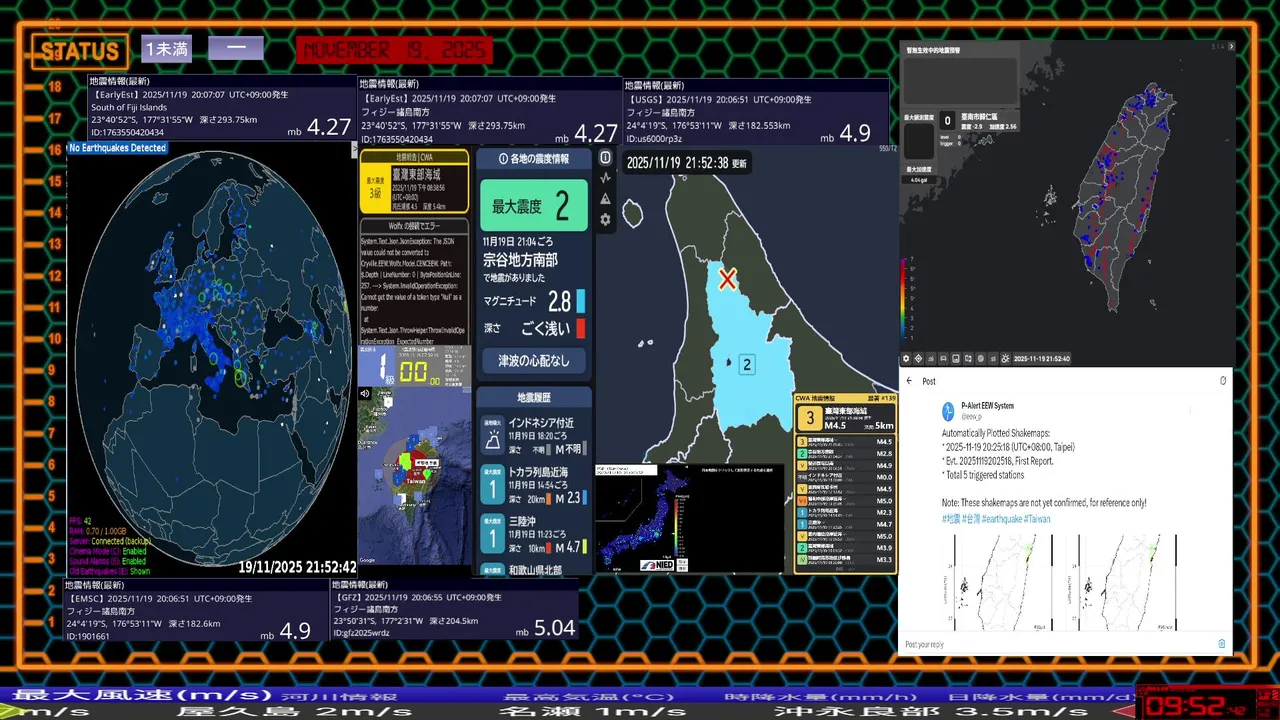
Task: Click the CWA 臺灣東部海域 yellow report card
Action: (x=414, y=182)
